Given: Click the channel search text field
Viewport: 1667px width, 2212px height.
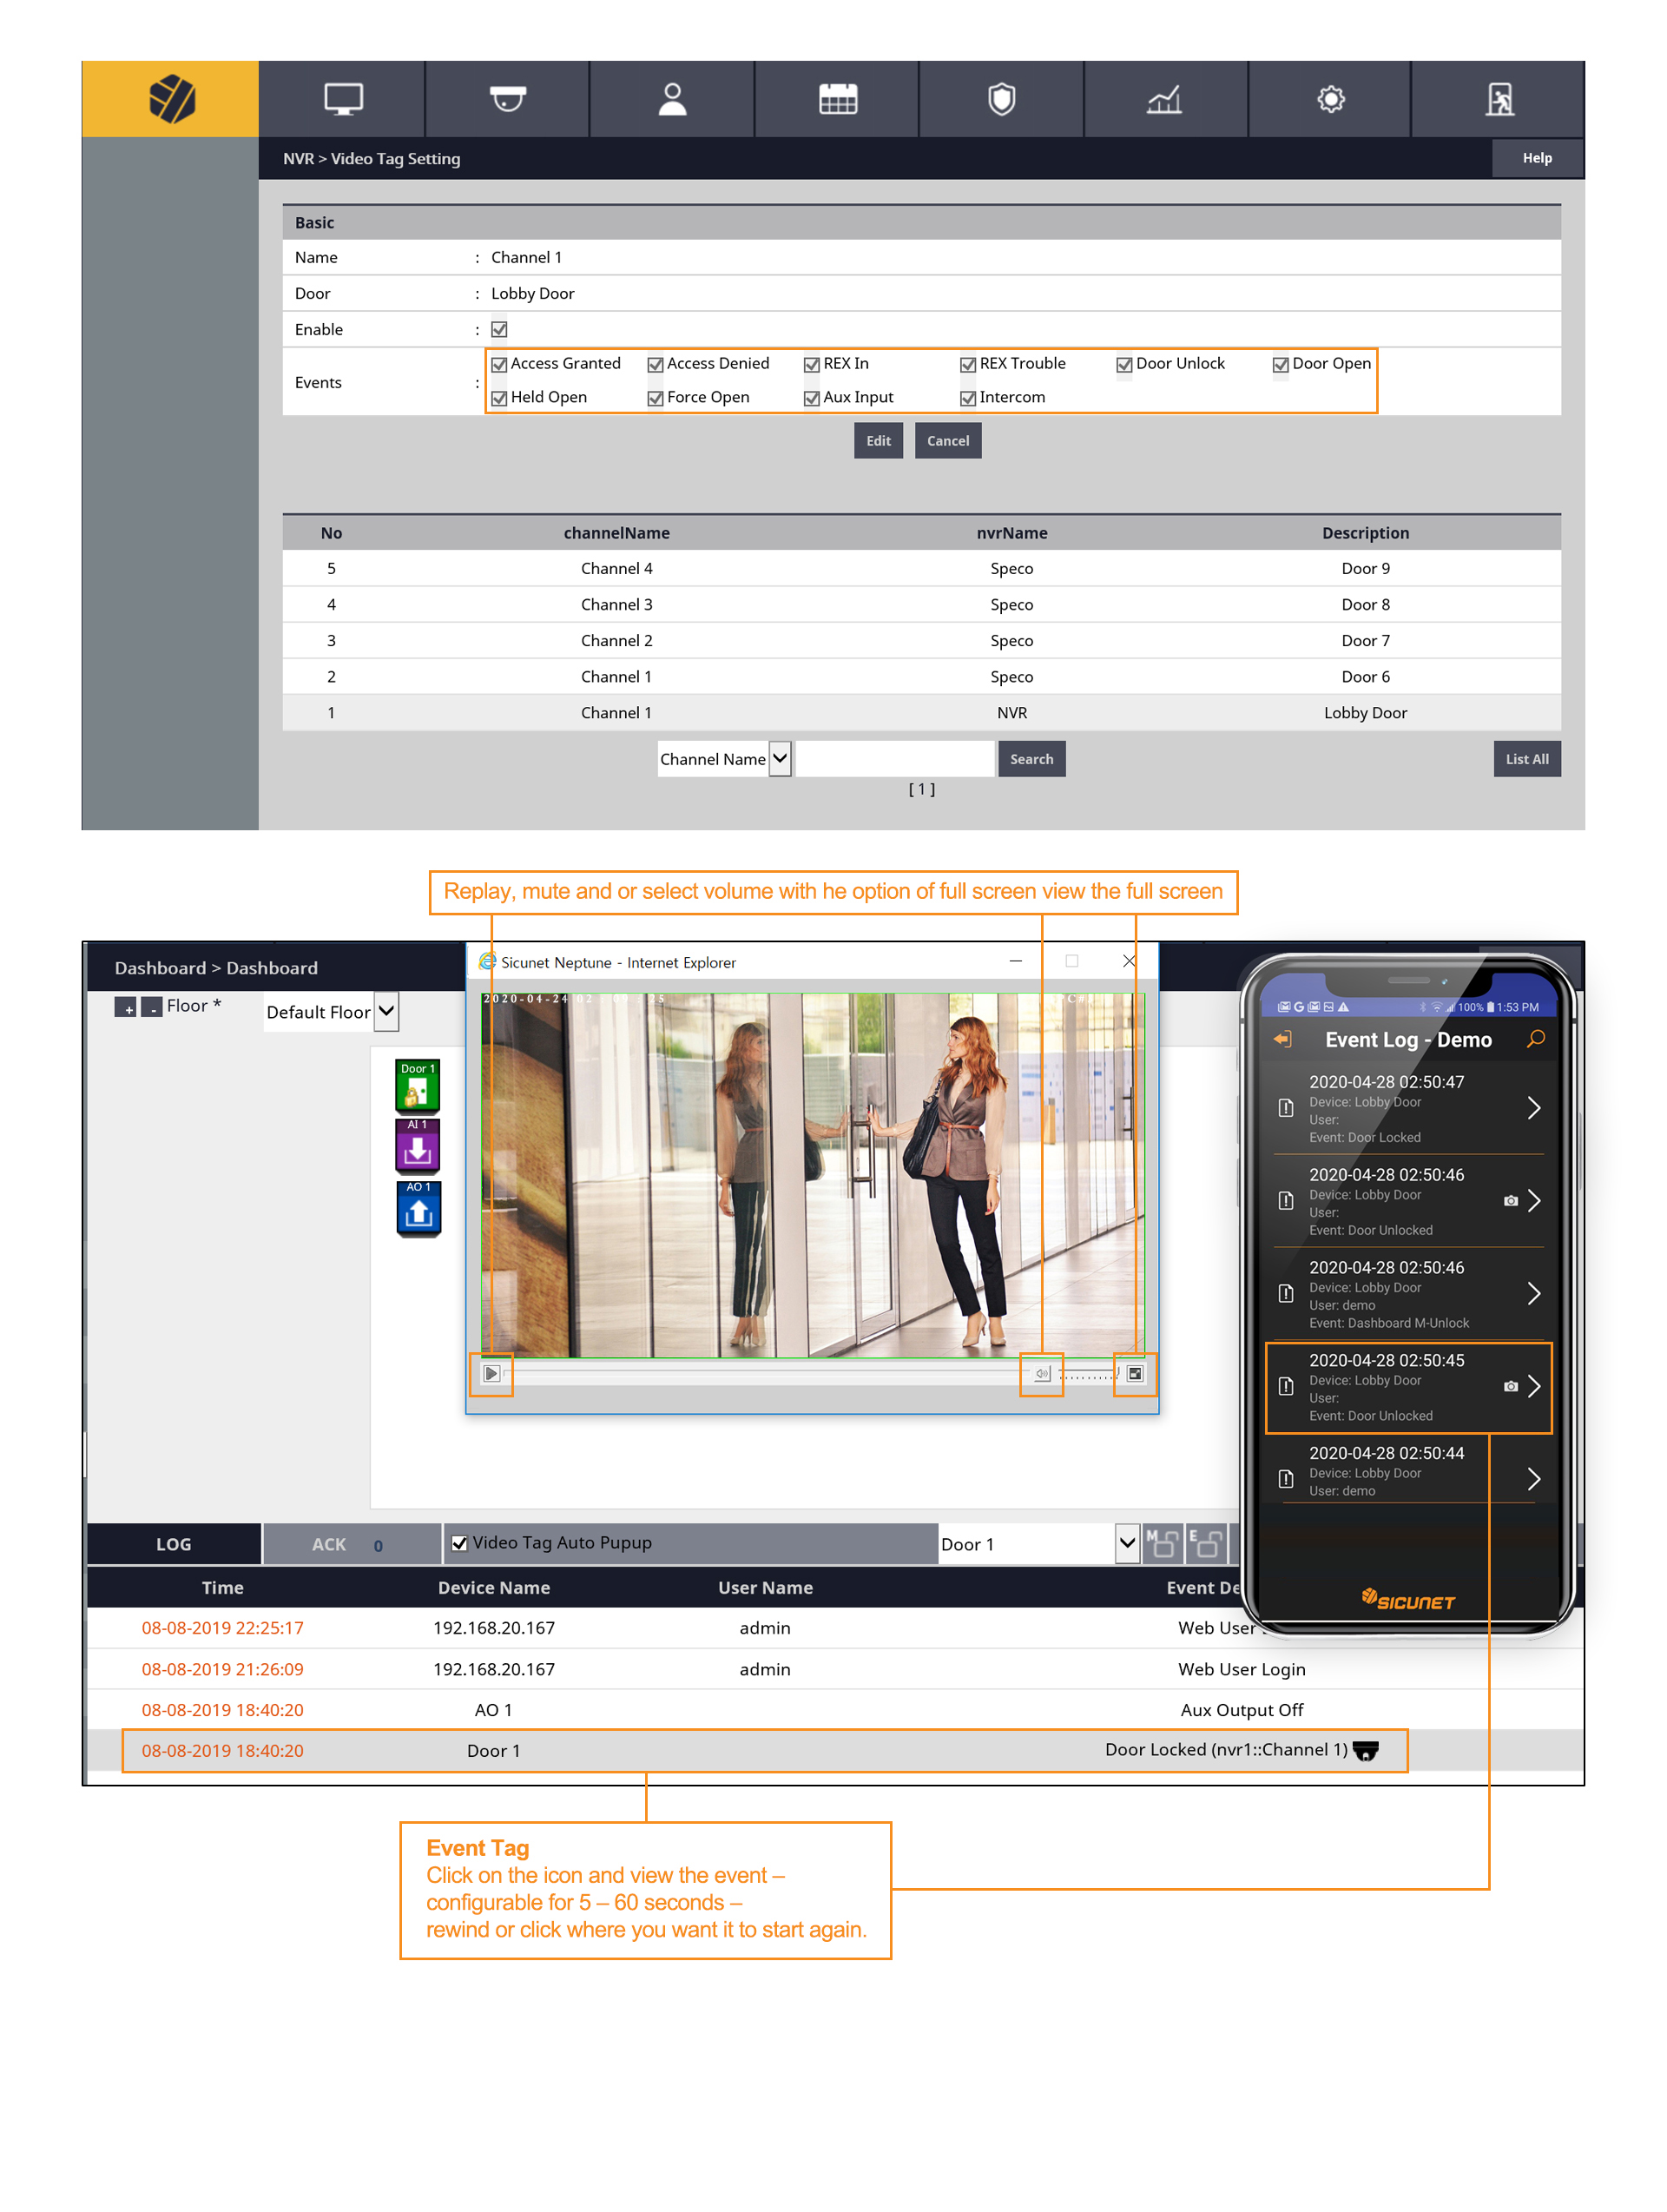Looking at the screenshot, I should [x=895, y=759].
